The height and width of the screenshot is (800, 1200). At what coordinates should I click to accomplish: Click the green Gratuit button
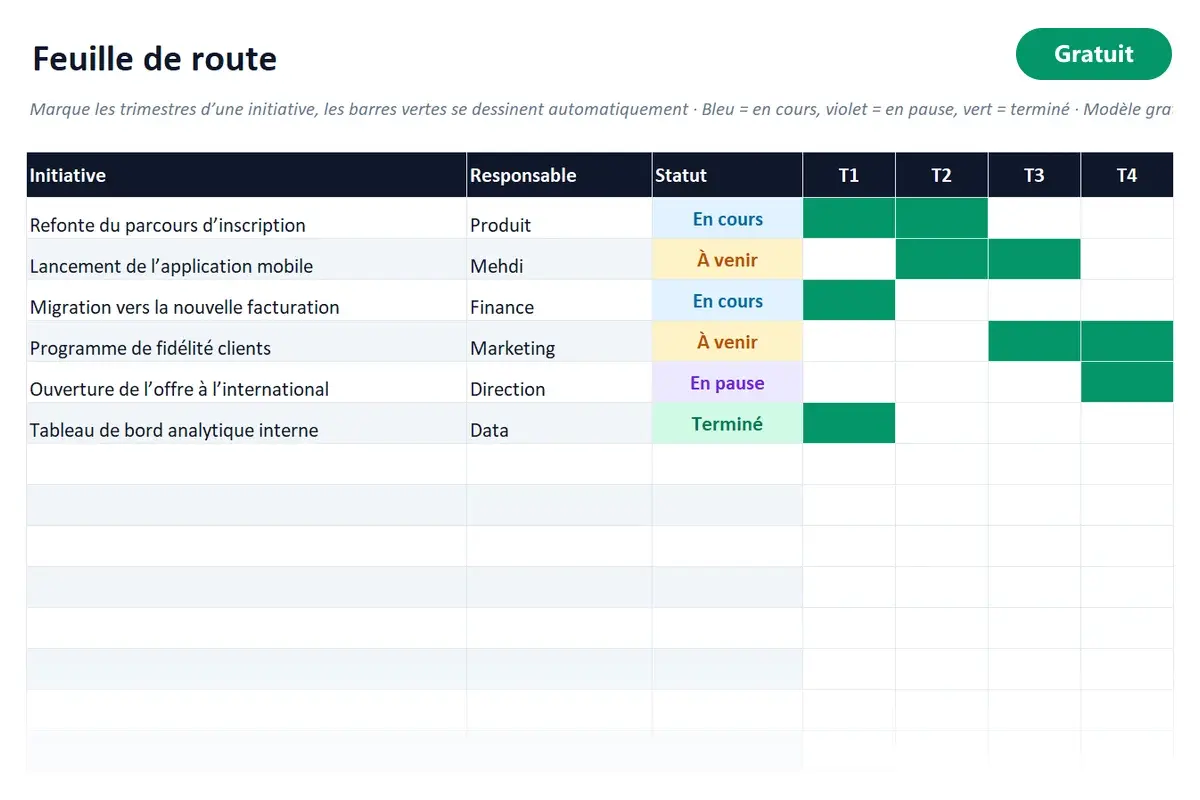pyautogui.click(x=1093, y=54)
